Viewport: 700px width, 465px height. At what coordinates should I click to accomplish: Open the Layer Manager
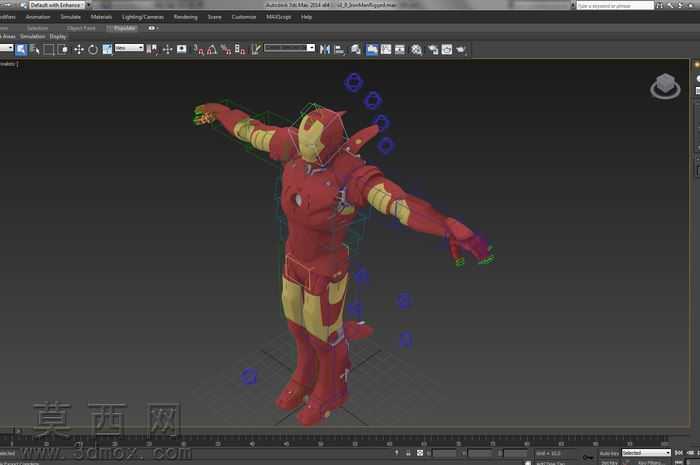355,50
